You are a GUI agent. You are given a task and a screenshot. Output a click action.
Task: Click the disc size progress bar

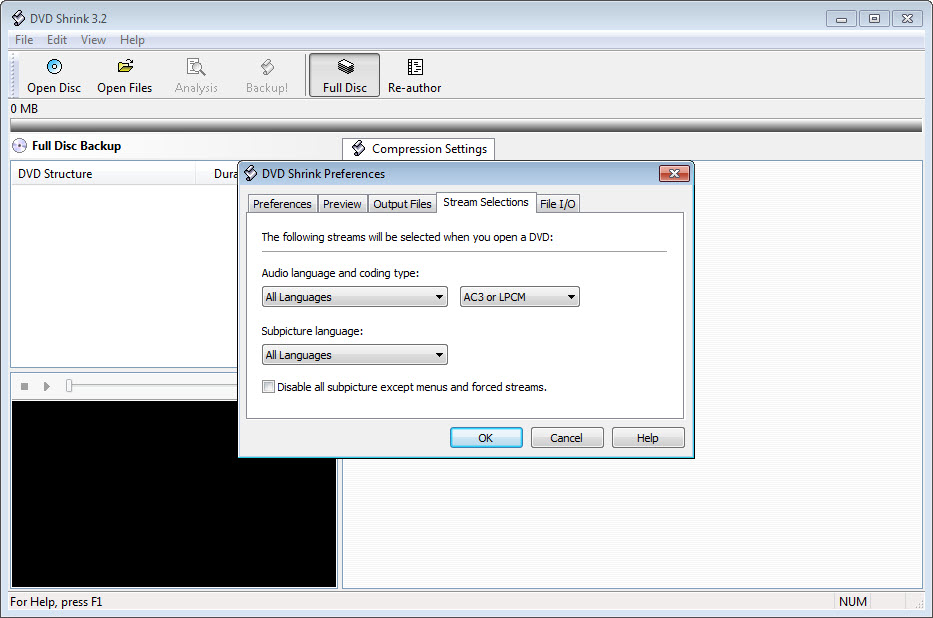(466, 125)
